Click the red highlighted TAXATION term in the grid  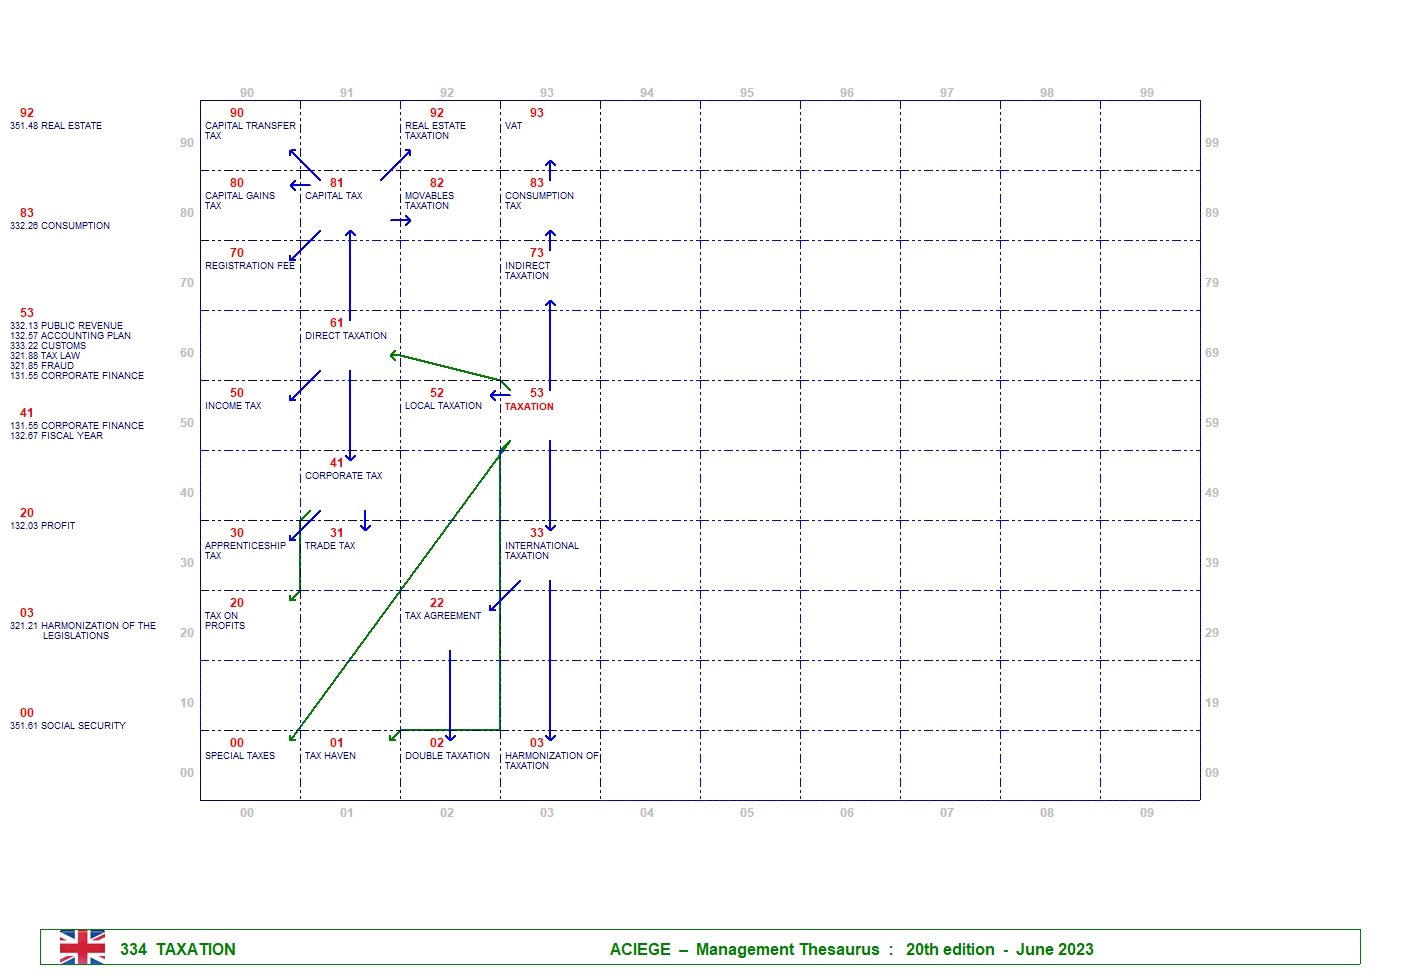tap(528, 407)
